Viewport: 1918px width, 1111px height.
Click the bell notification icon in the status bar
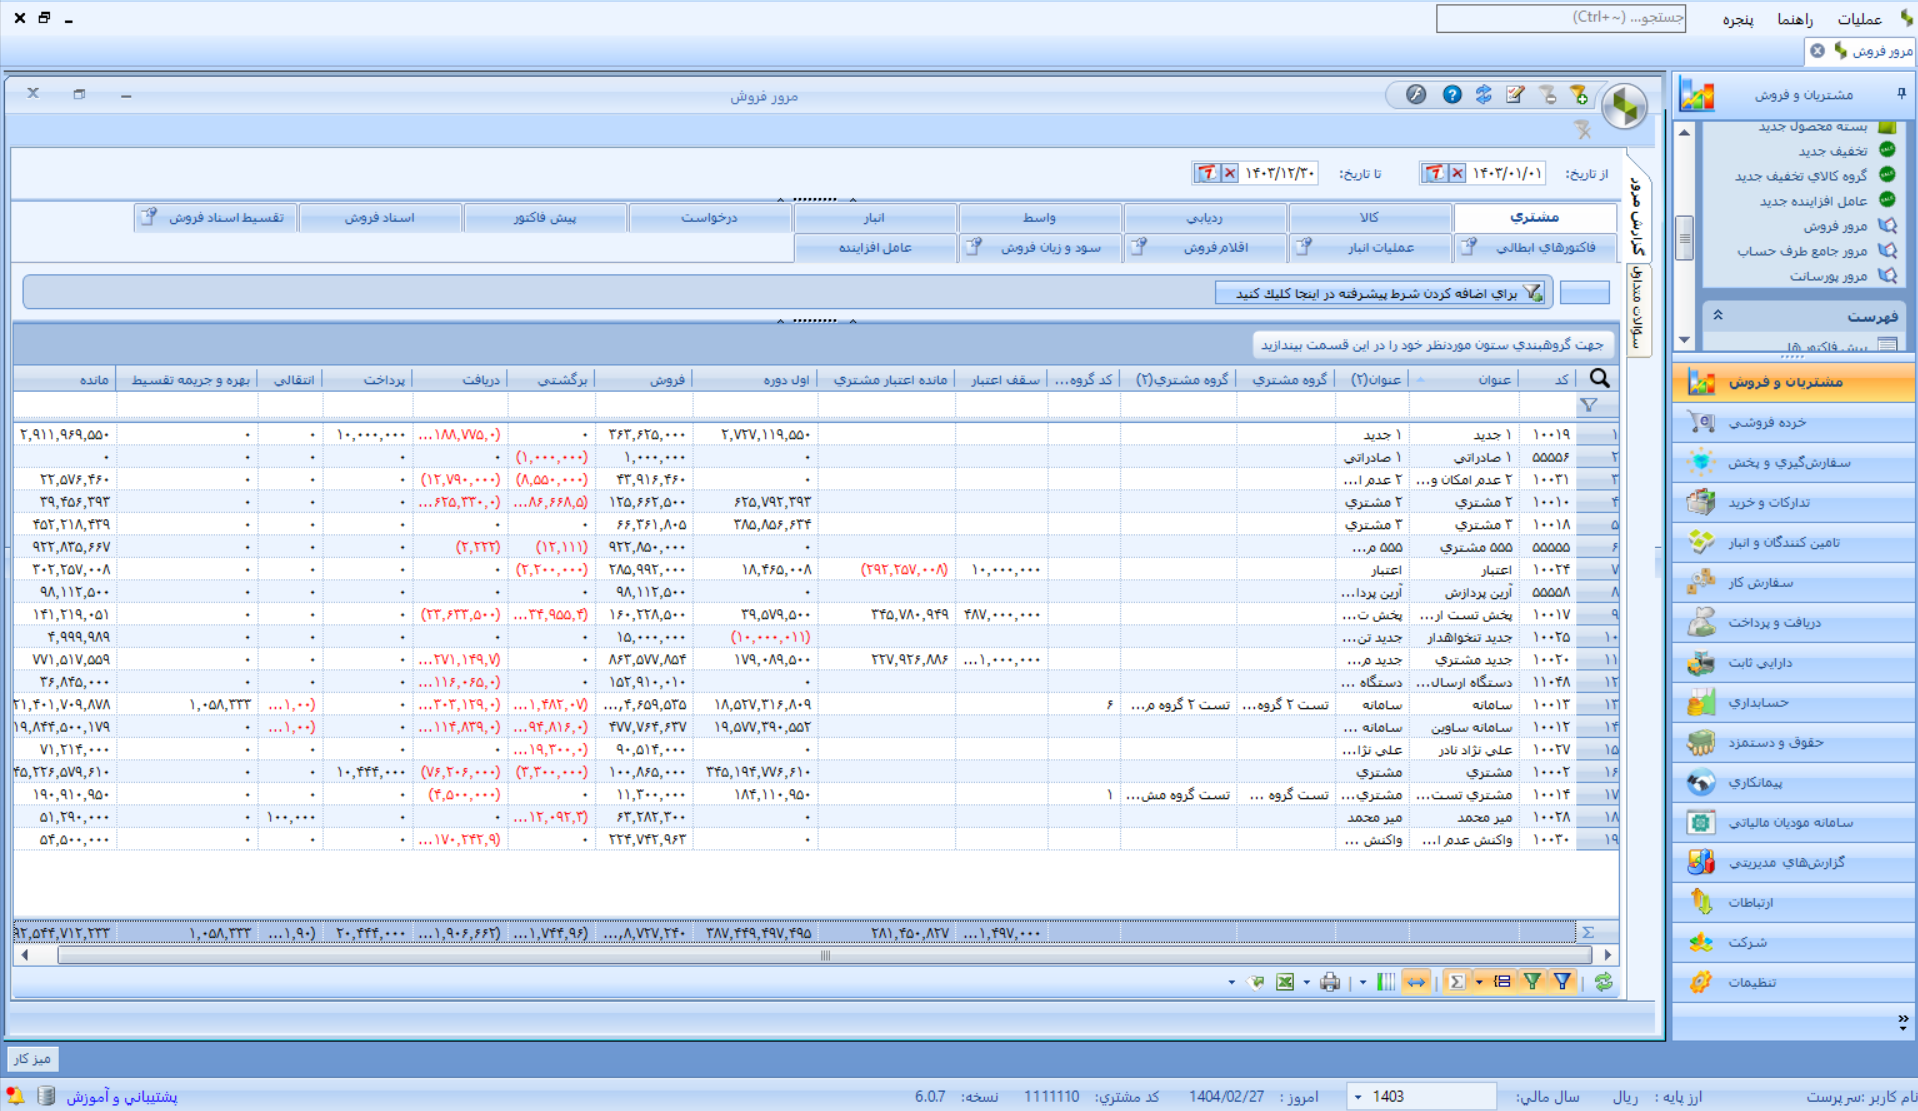15,1096
